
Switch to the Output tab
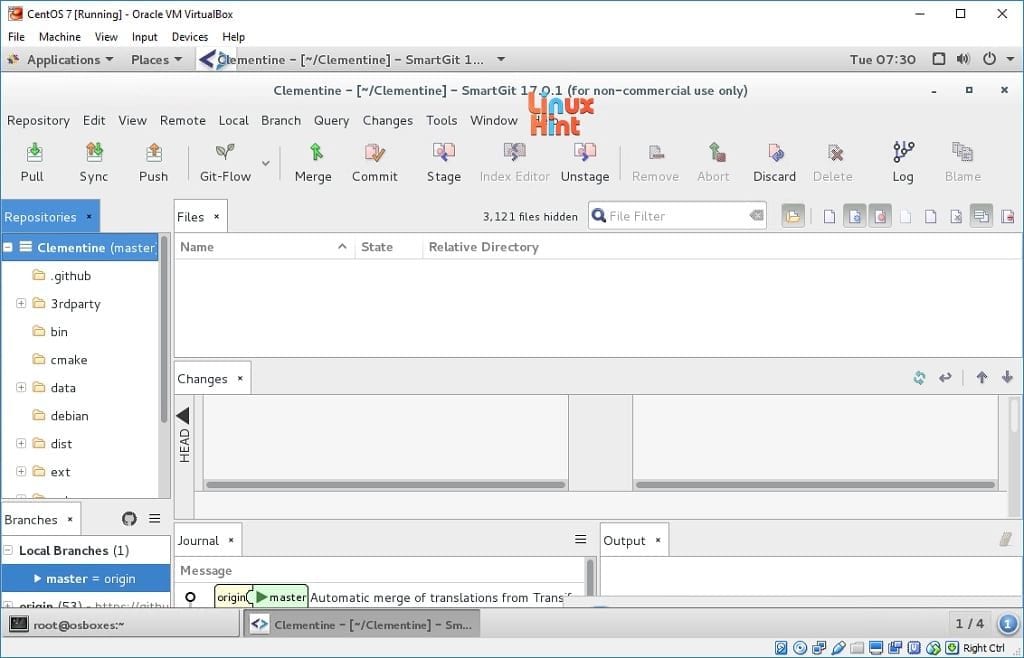[624, 541]
